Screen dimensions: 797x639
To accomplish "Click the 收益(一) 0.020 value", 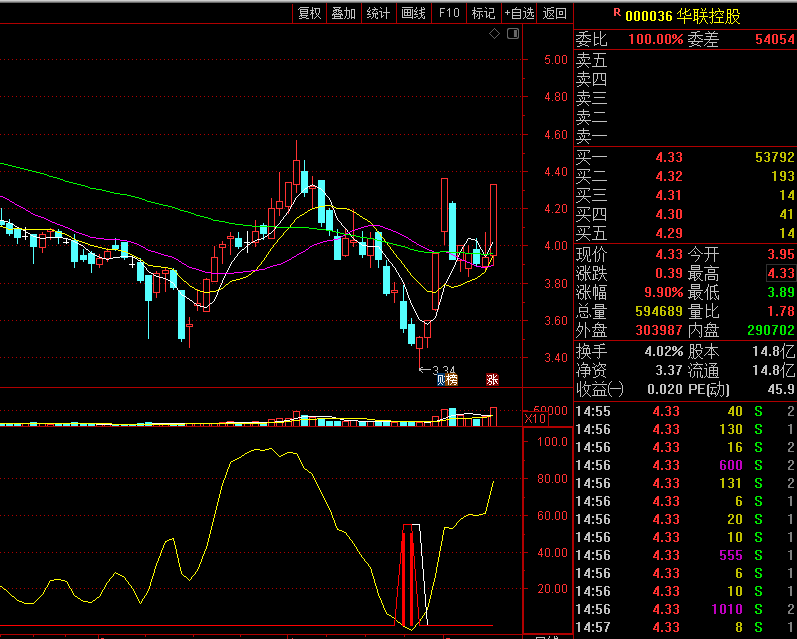I will pos(665,389).
